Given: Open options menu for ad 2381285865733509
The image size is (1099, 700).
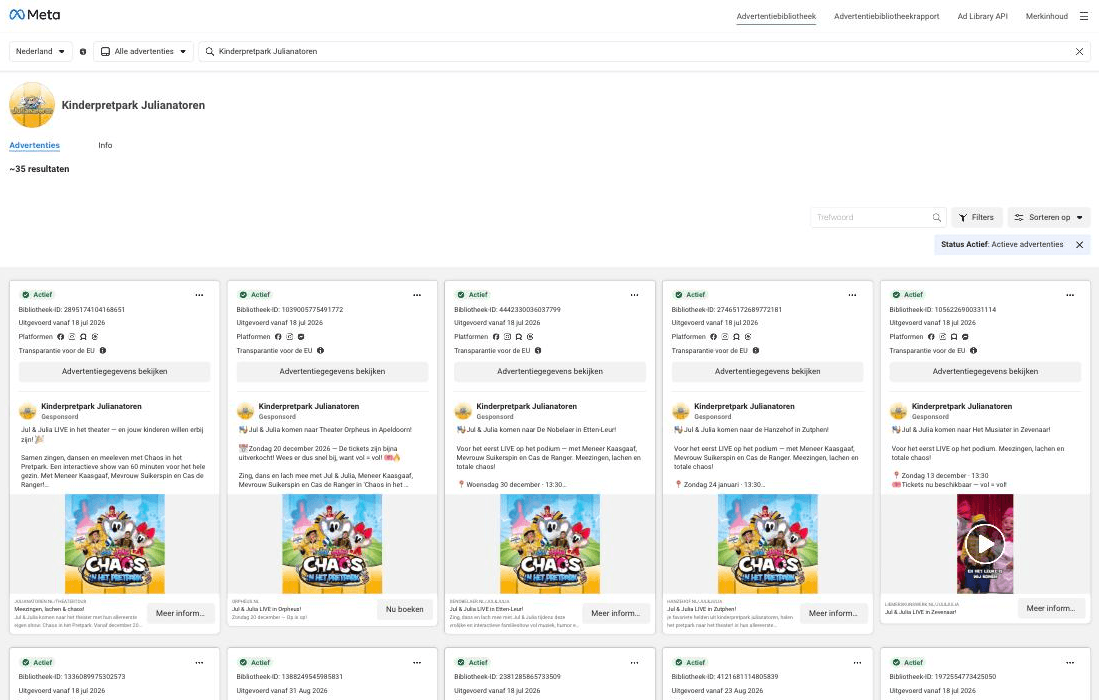Looking at the screenshot, I should [634, 662].
